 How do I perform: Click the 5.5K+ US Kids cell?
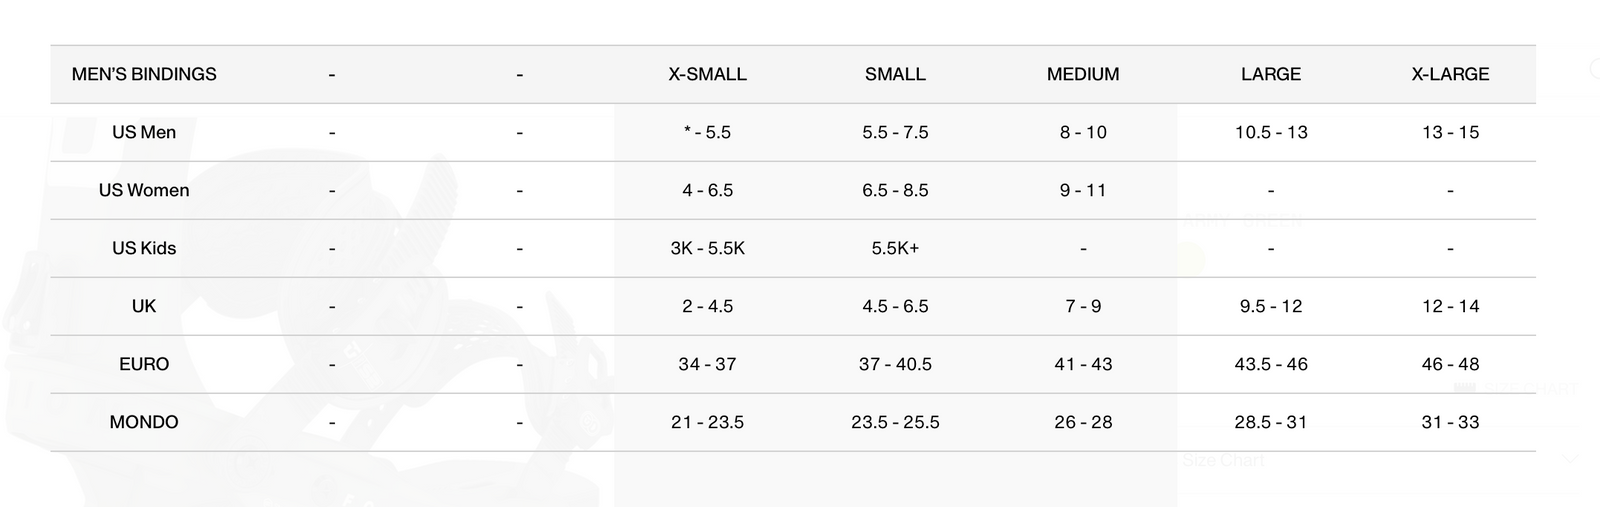click(895, 248)
